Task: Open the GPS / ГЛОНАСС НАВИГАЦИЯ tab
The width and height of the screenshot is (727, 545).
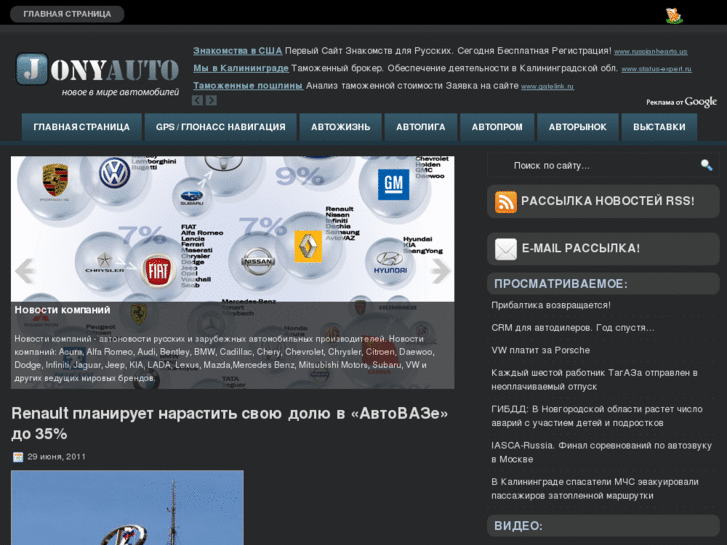Action: click(x=221, y=127)
